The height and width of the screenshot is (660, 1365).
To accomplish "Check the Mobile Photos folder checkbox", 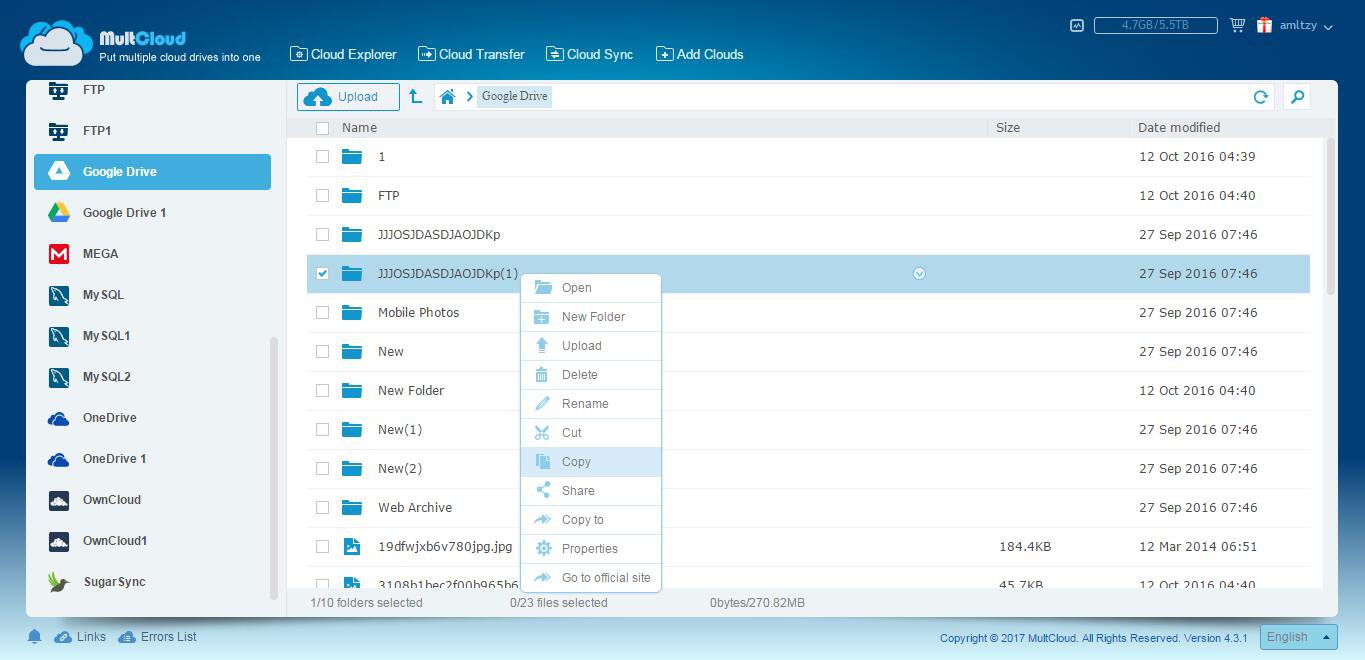I will coord(322,312).
